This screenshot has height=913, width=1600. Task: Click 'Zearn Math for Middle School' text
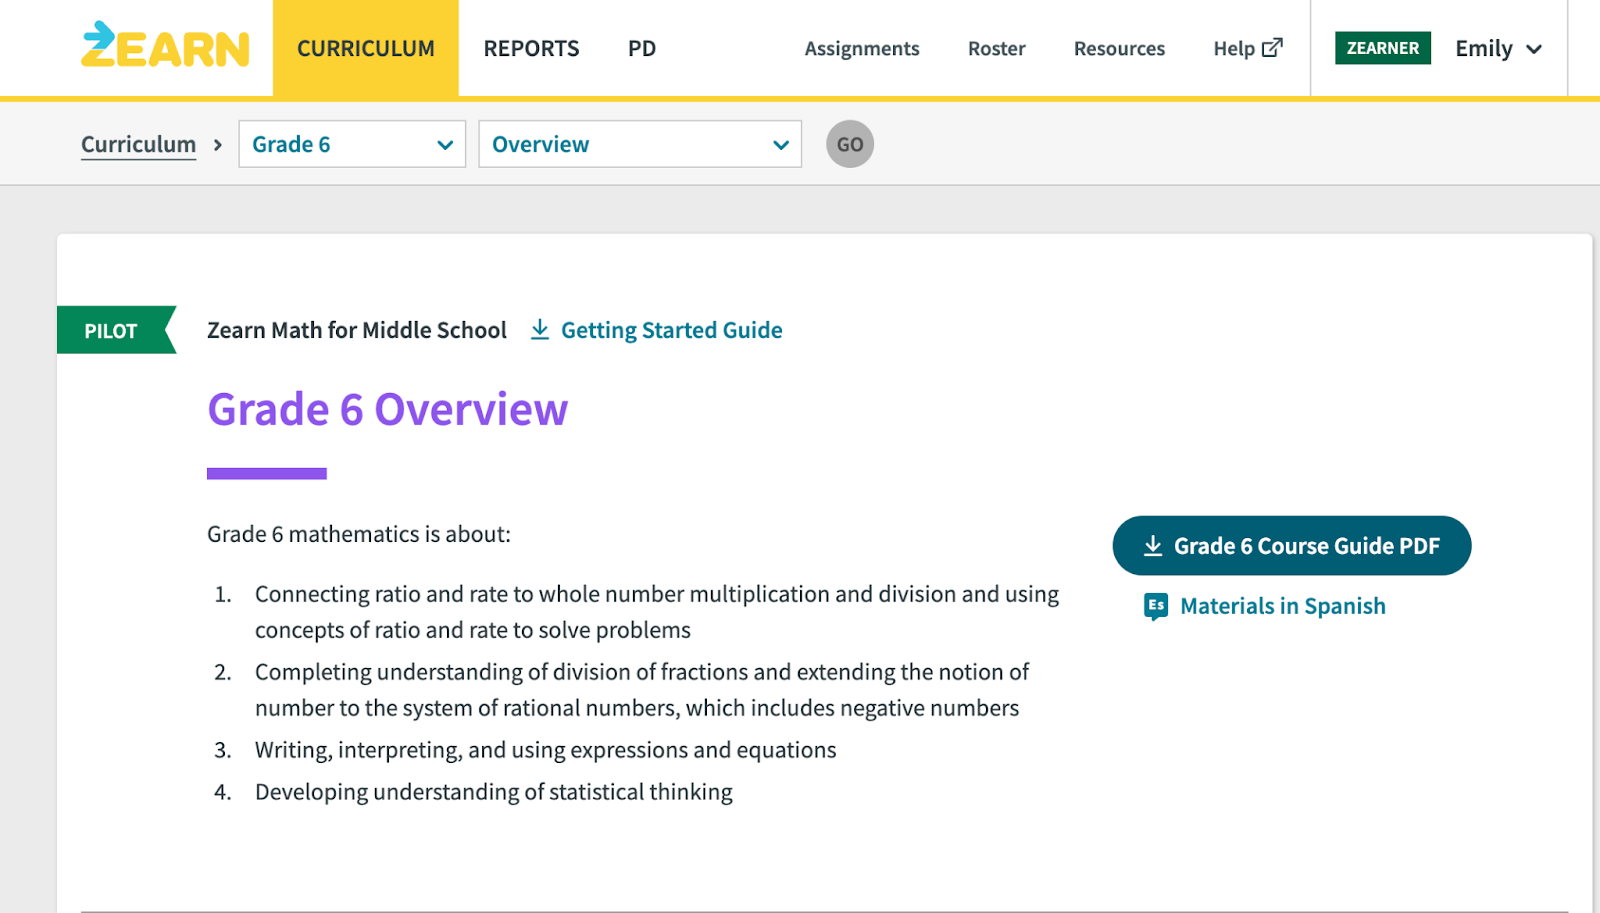pos(357,330)
